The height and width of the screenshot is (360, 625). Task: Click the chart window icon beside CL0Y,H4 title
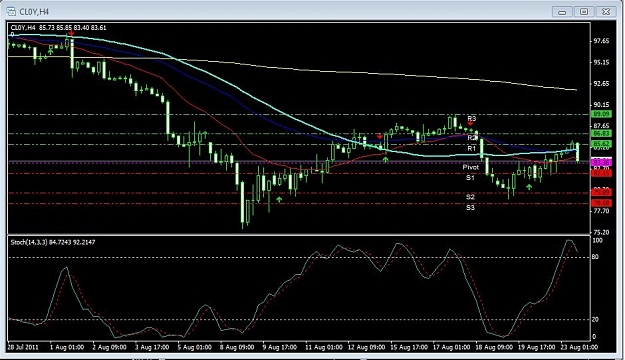11,12
